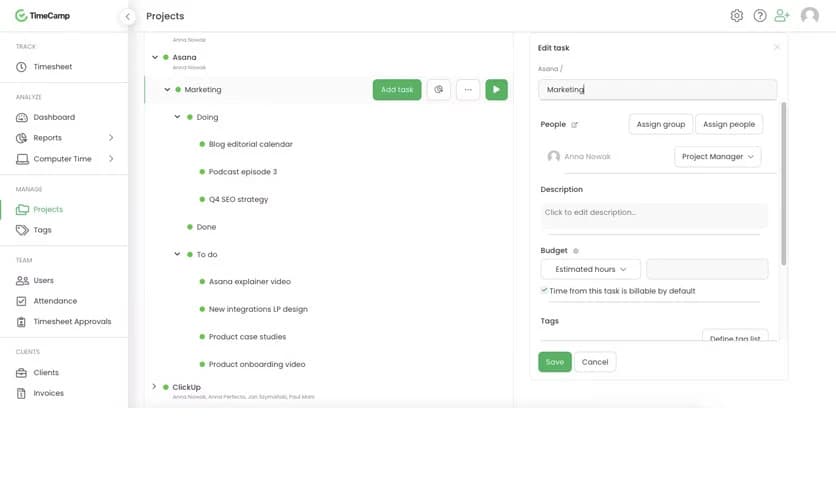Click the Assign people button
This screenshot has width=836, height=484.
coord(729,124)
